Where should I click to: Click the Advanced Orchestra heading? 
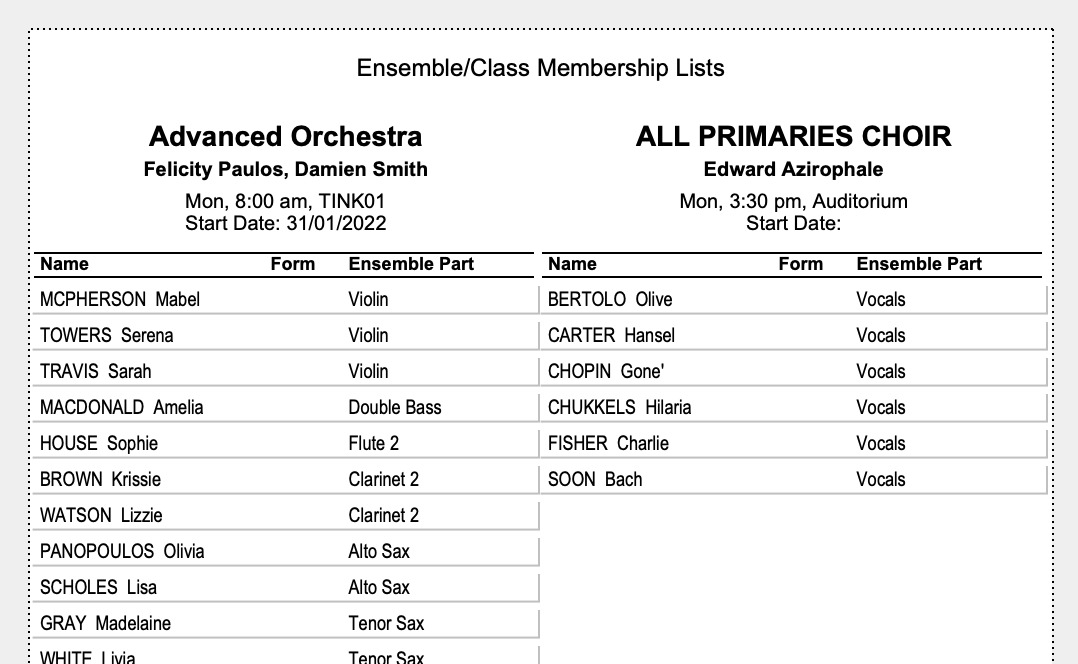pyautogui.click(x=285, y=136)
